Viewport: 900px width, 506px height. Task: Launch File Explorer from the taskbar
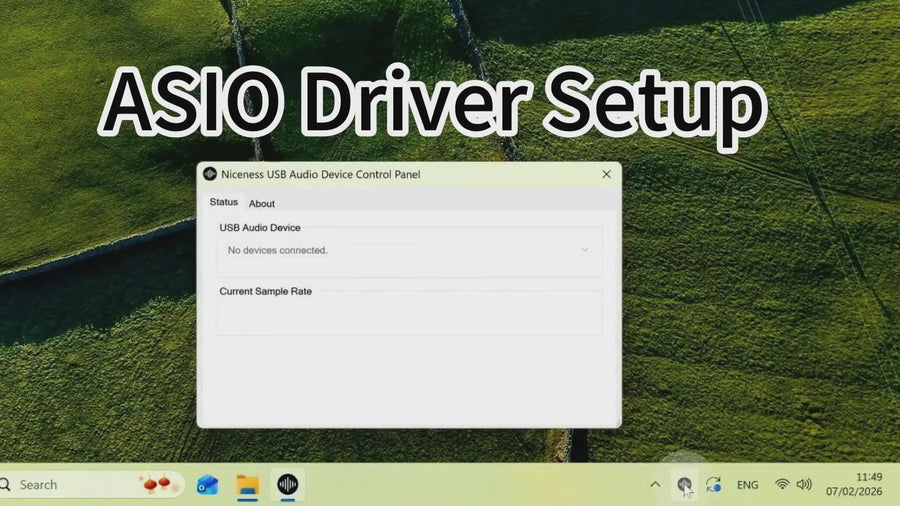click(x=248, y=485)
